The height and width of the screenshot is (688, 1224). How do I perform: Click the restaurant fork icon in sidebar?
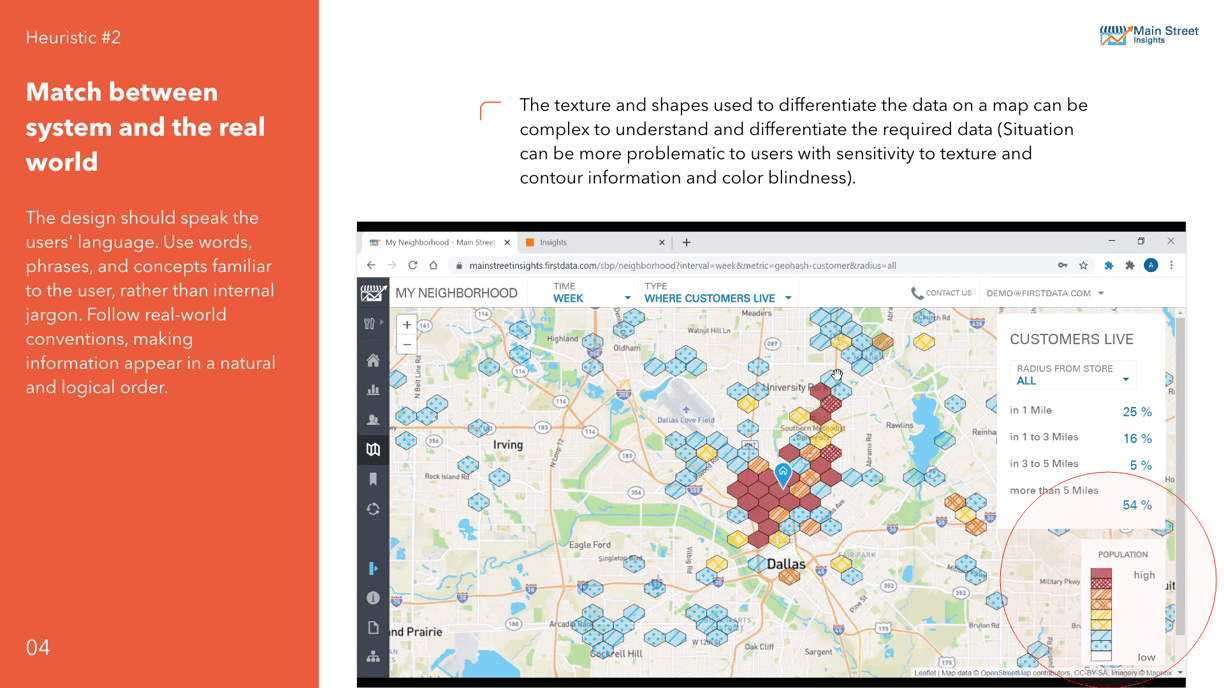(x=370, y=323)
